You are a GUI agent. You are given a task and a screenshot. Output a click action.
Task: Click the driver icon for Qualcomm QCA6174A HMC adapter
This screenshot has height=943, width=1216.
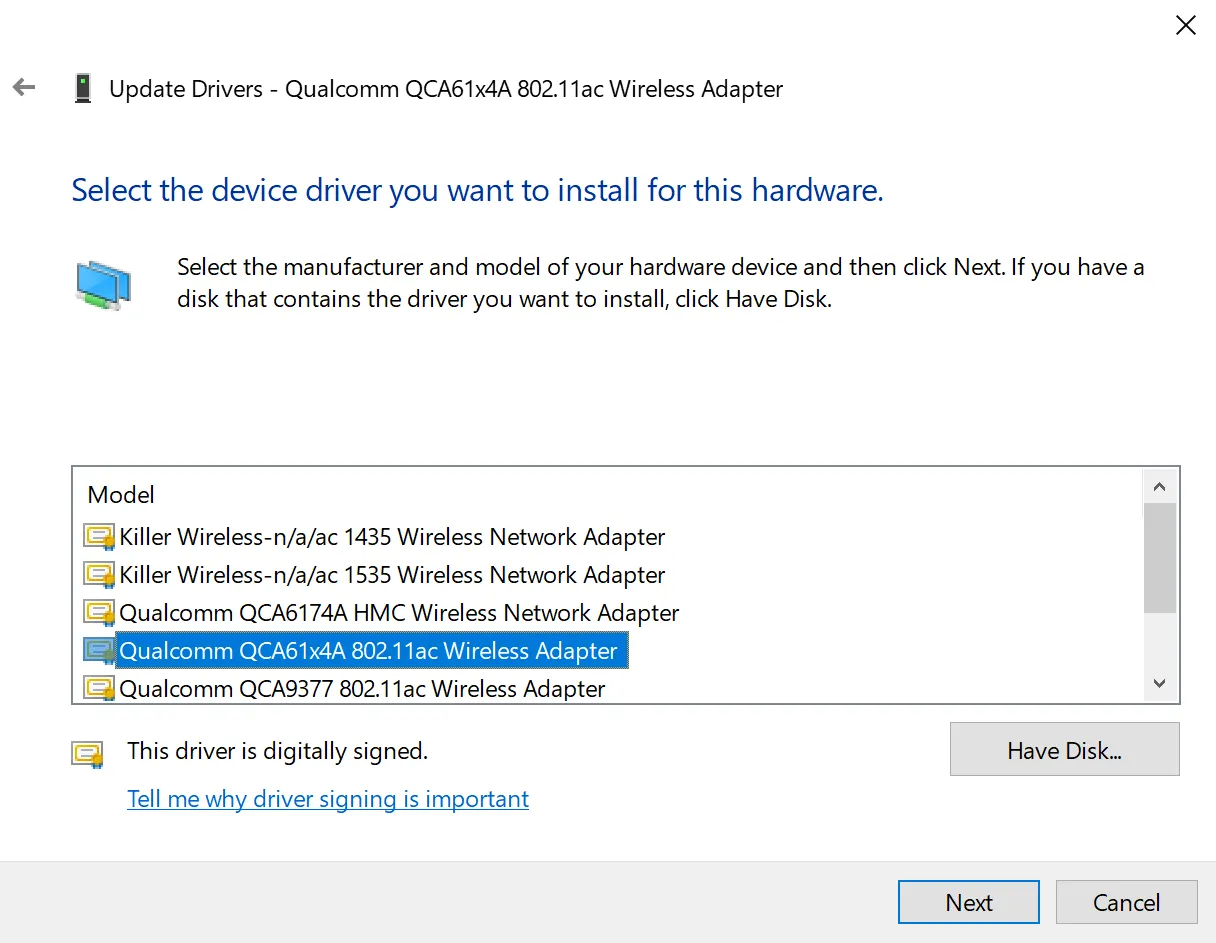point(99,612)
